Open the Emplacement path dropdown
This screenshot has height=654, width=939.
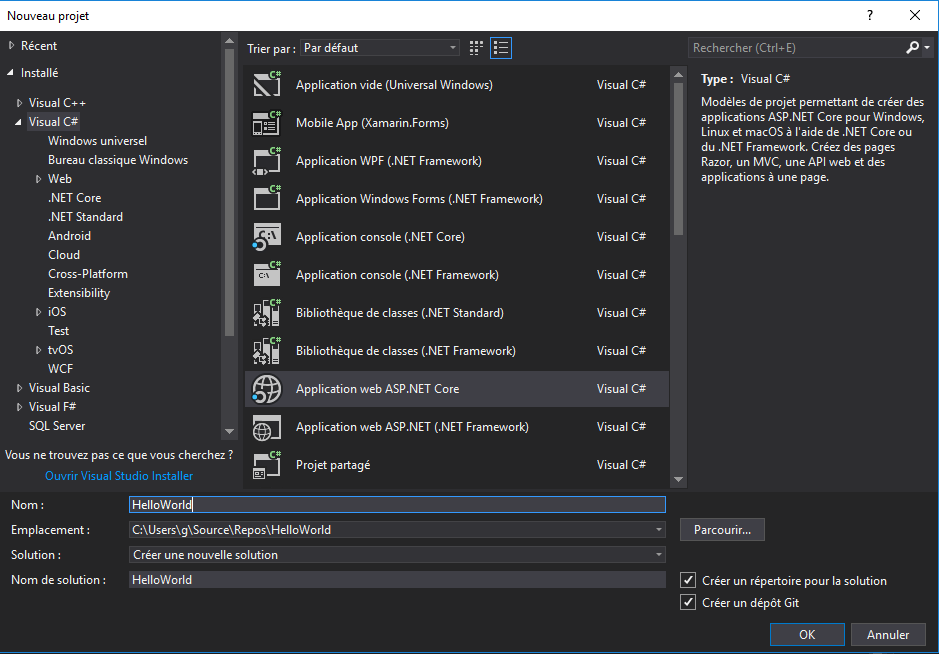click(658, 529)
